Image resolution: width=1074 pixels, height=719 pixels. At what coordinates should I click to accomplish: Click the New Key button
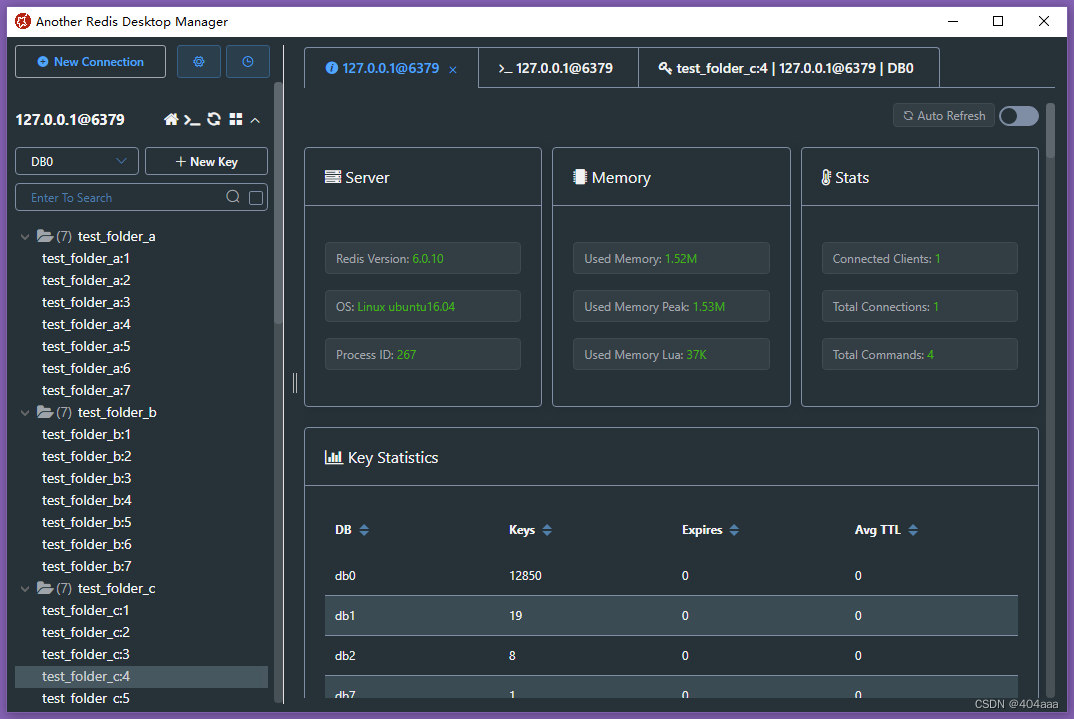click(206, 162)
